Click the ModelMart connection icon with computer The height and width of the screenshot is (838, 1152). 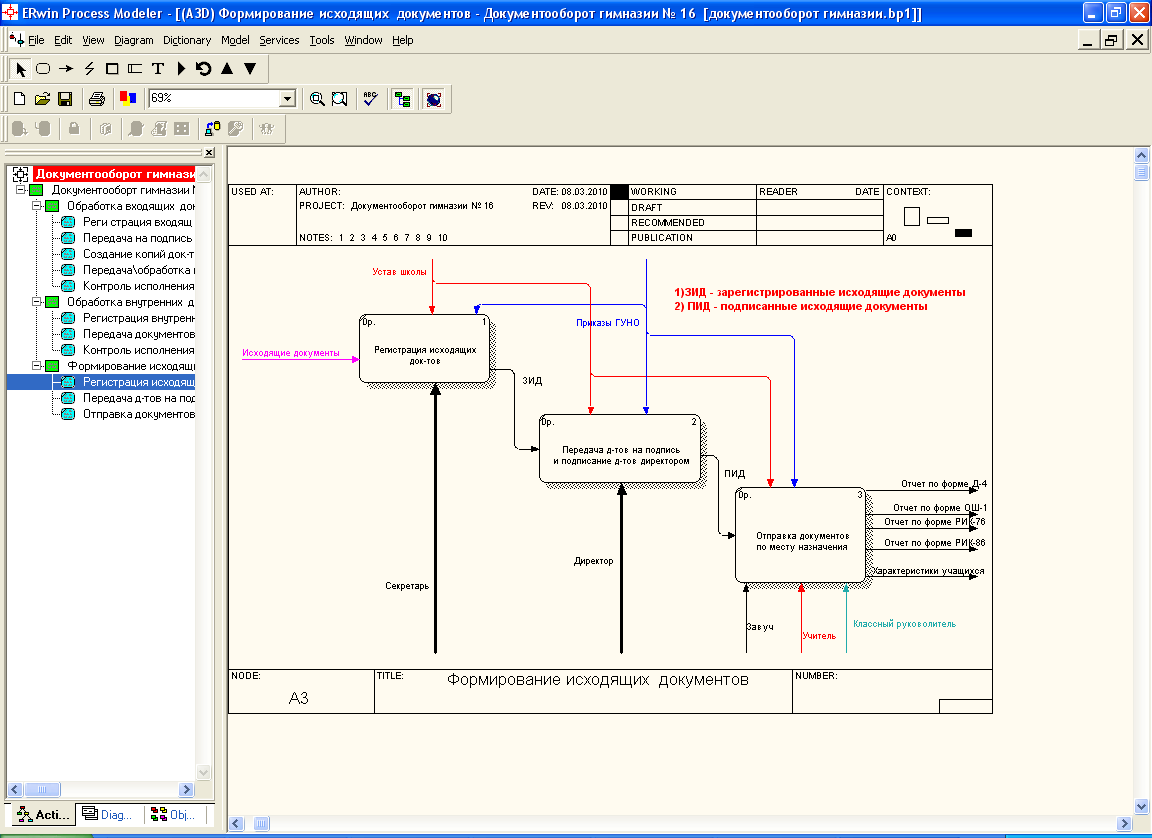212,129
